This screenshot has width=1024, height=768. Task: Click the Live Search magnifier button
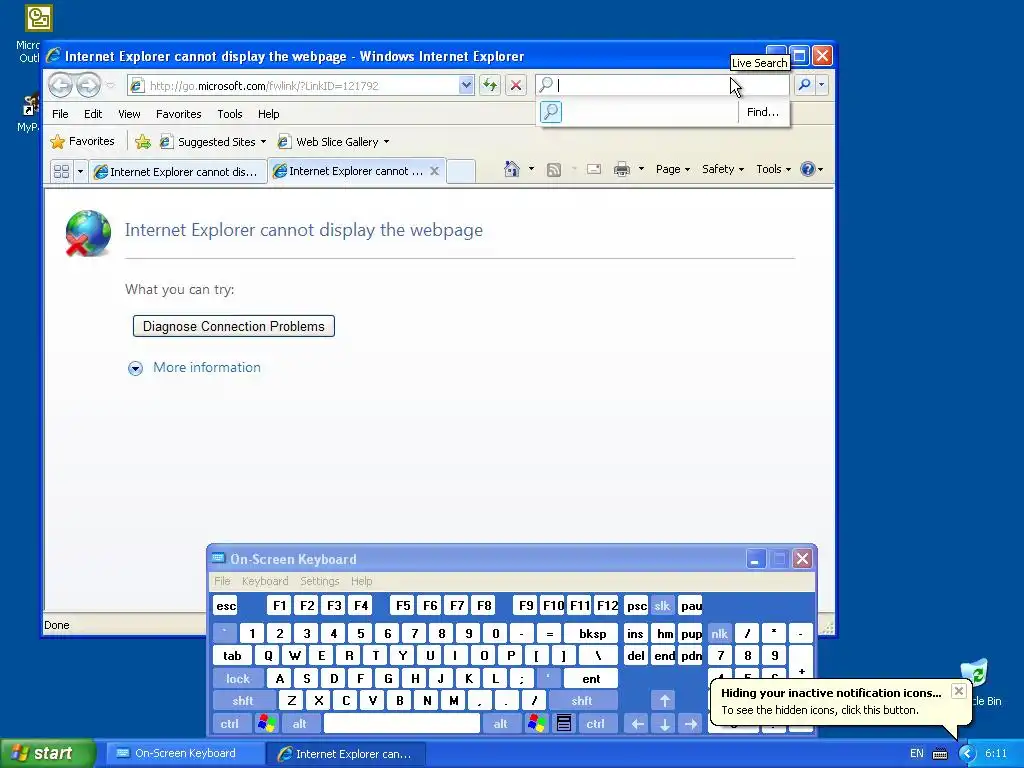point(805,85)
